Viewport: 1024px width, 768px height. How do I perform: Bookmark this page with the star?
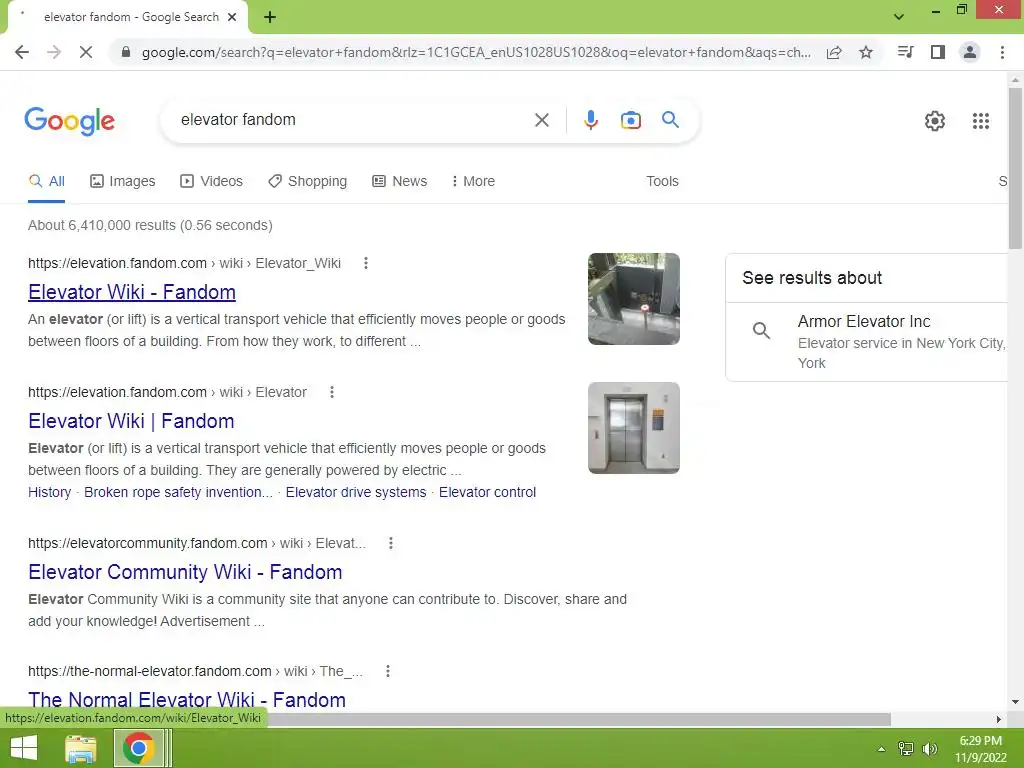tap(866, 52)
